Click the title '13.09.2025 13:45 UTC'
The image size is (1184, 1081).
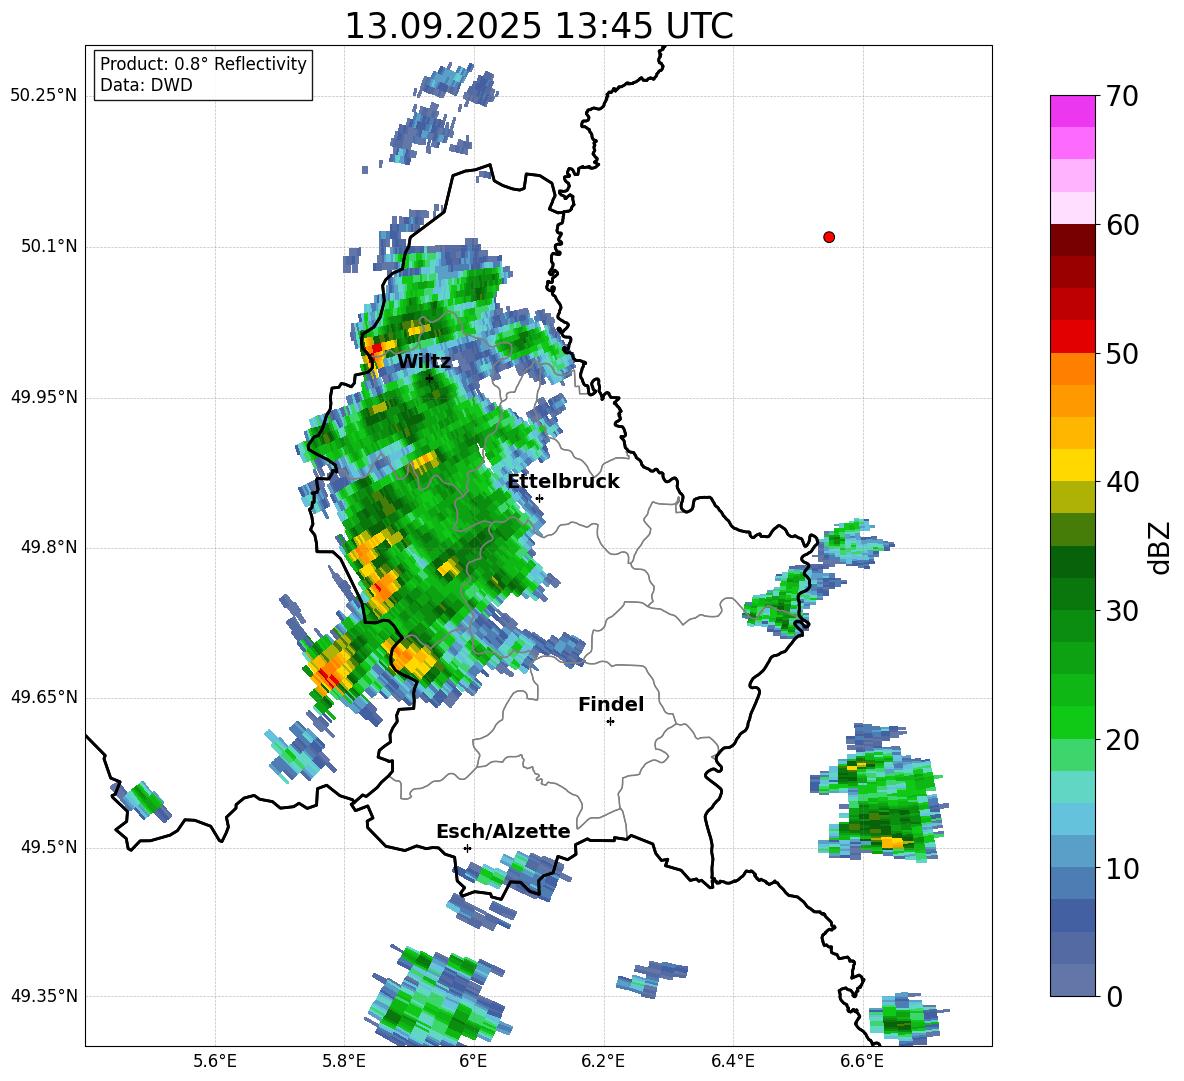538,26
